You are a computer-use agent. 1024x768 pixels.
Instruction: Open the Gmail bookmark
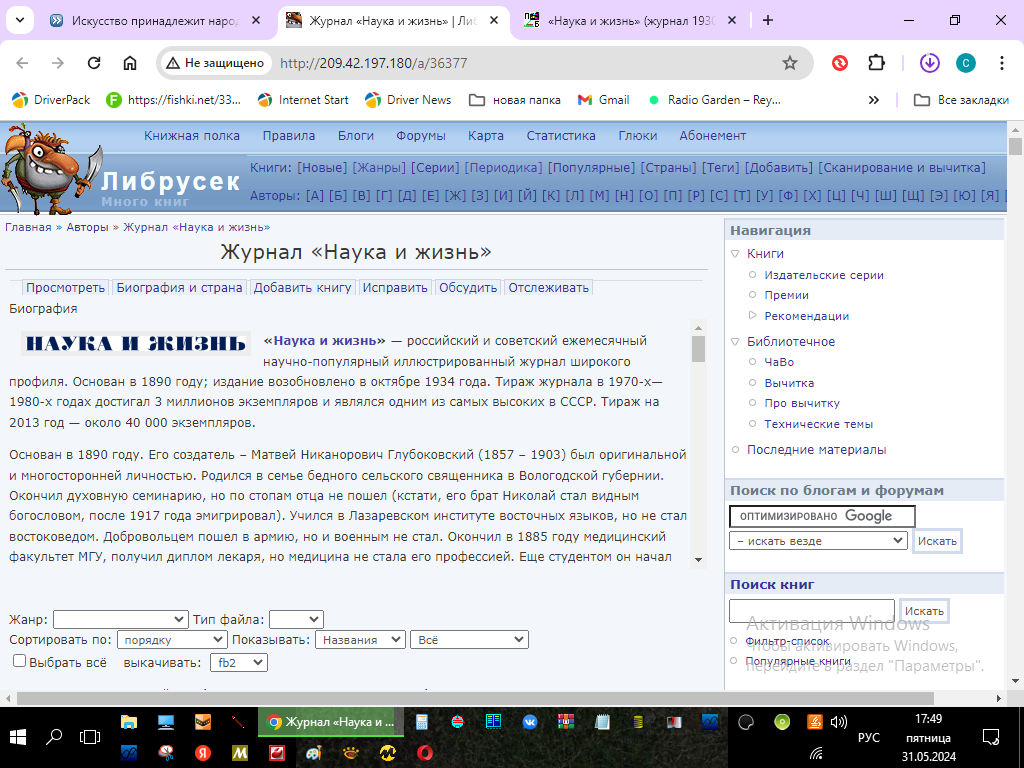[x=603, y=100]
